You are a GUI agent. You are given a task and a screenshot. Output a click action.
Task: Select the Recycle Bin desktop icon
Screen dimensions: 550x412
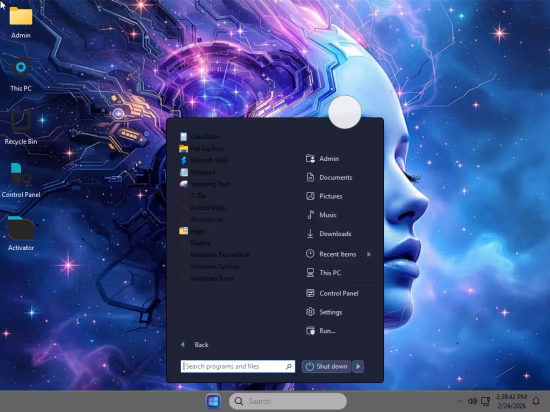click(21, 128)
